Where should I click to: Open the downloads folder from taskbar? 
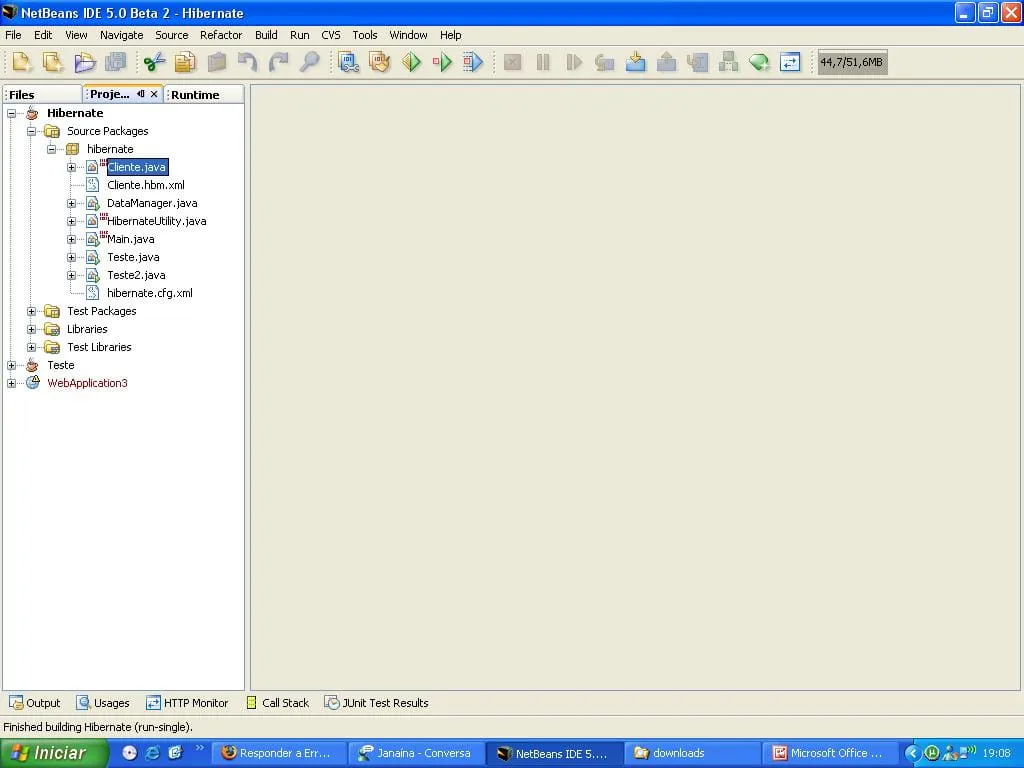[x=692, y=754]
